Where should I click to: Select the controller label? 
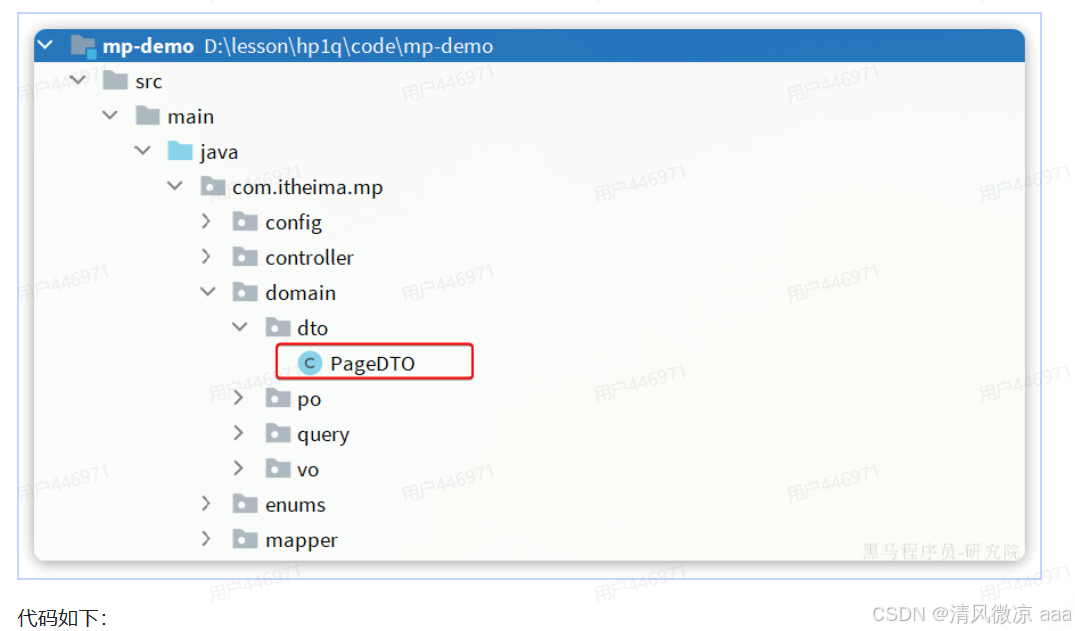pos(309,258)
